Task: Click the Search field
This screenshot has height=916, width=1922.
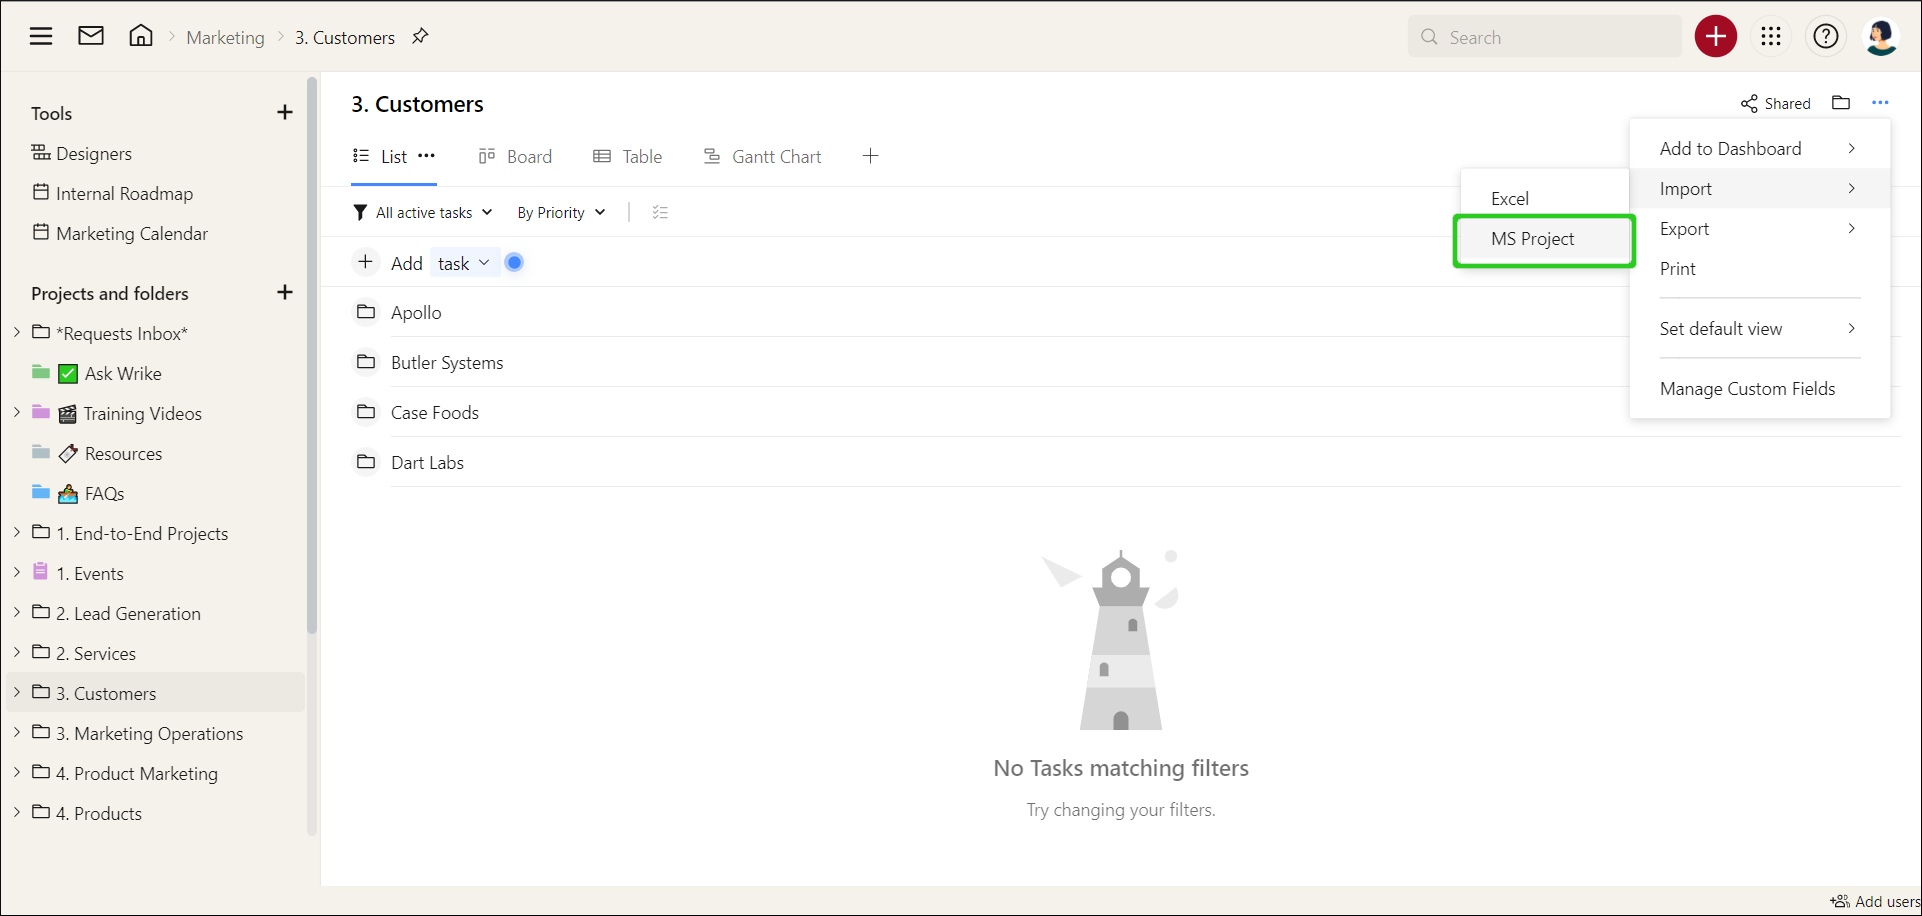Action: [x=1545, y=37]
